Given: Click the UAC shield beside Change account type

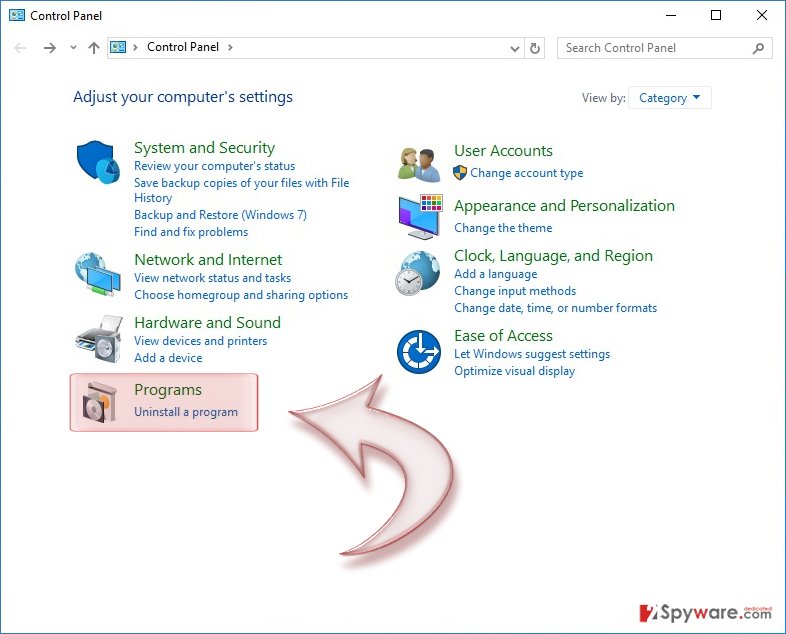Looking at the screenshot, I should click(x=460, y=173).
